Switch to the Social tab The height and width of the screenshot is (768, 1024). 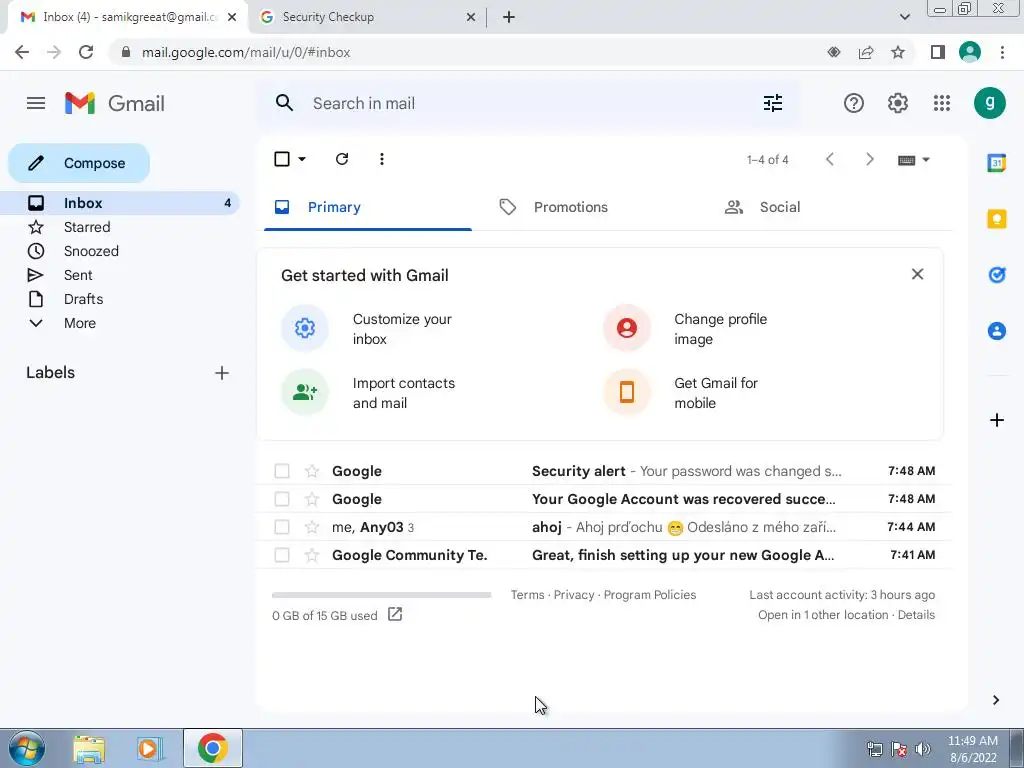click(780, 208)
